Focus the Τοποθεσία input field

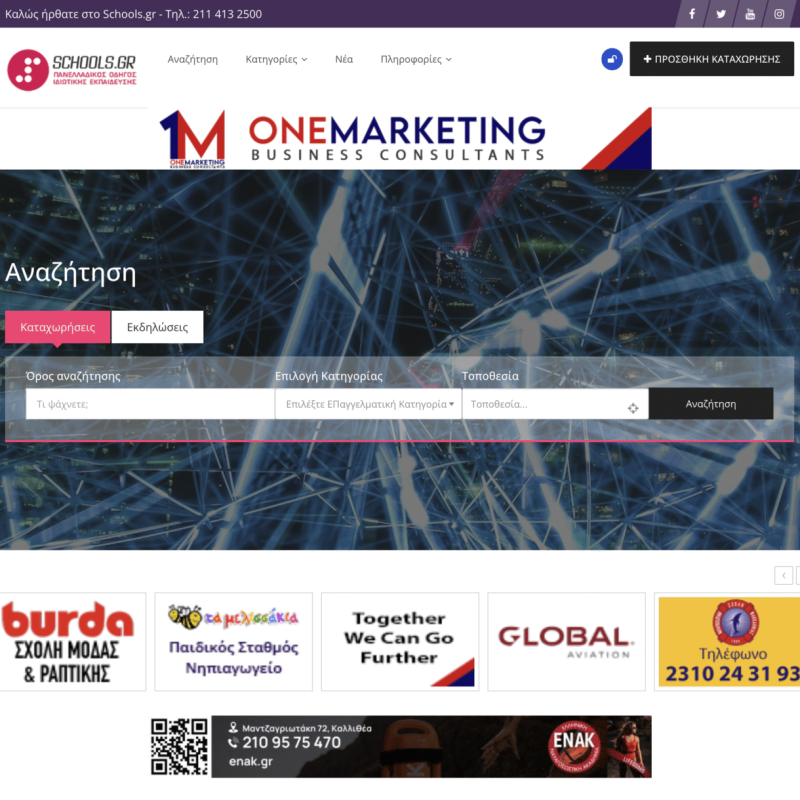click(x=545, y=404)
